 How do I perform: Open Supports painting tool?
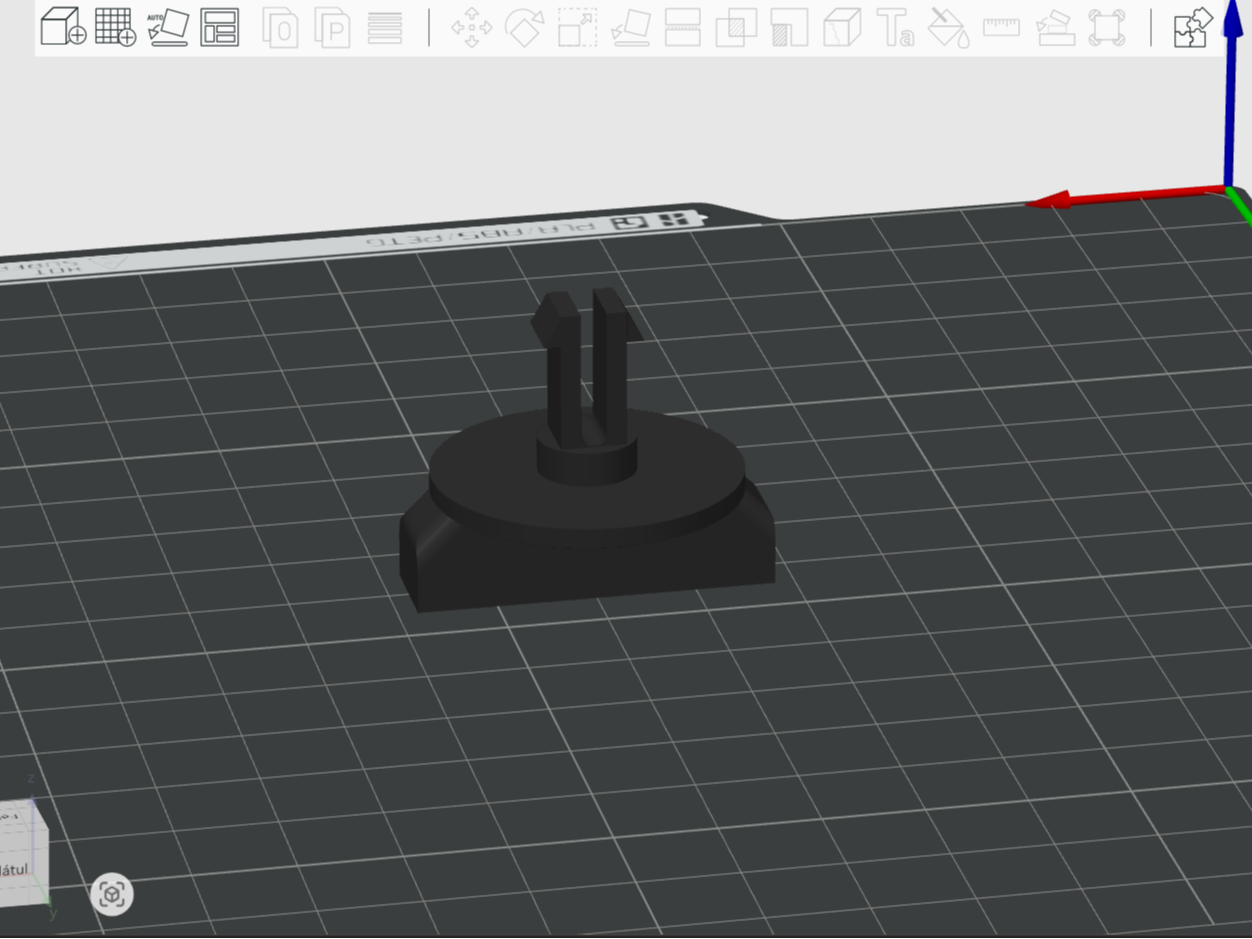[x=789, y=27]
